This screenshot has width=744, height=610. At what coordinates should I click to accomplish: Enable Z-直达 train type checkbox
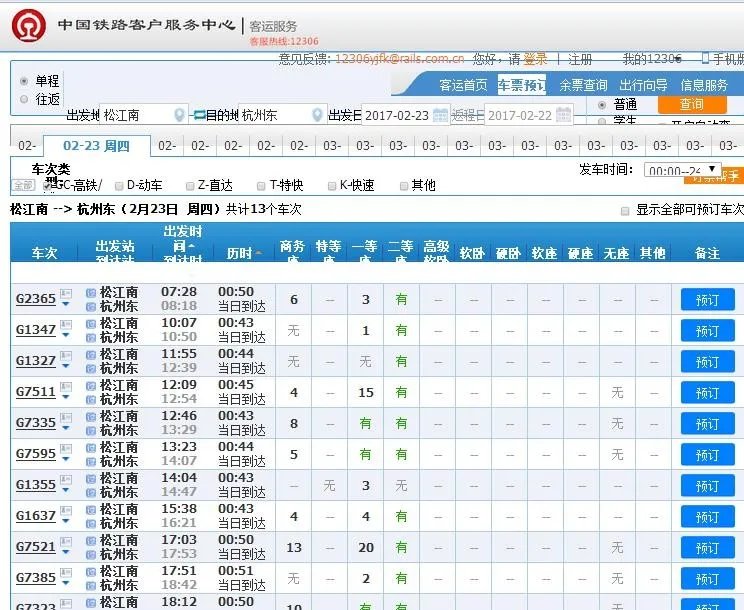(190, 185)
